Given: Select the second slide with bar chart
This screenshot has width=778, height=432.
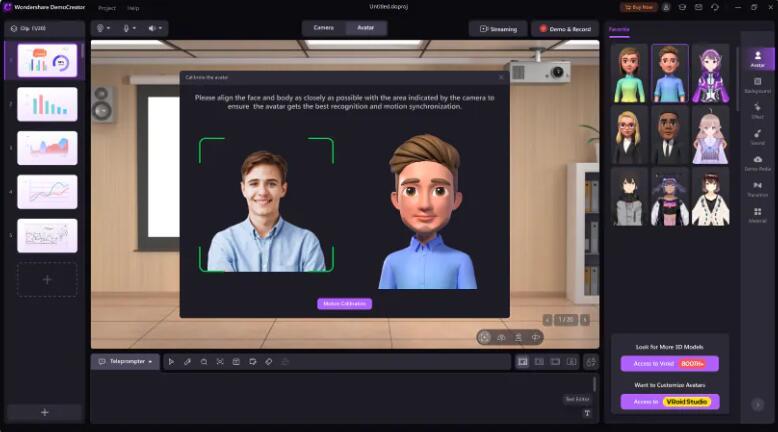Looking at the screenshot, I should pos(47,104).
